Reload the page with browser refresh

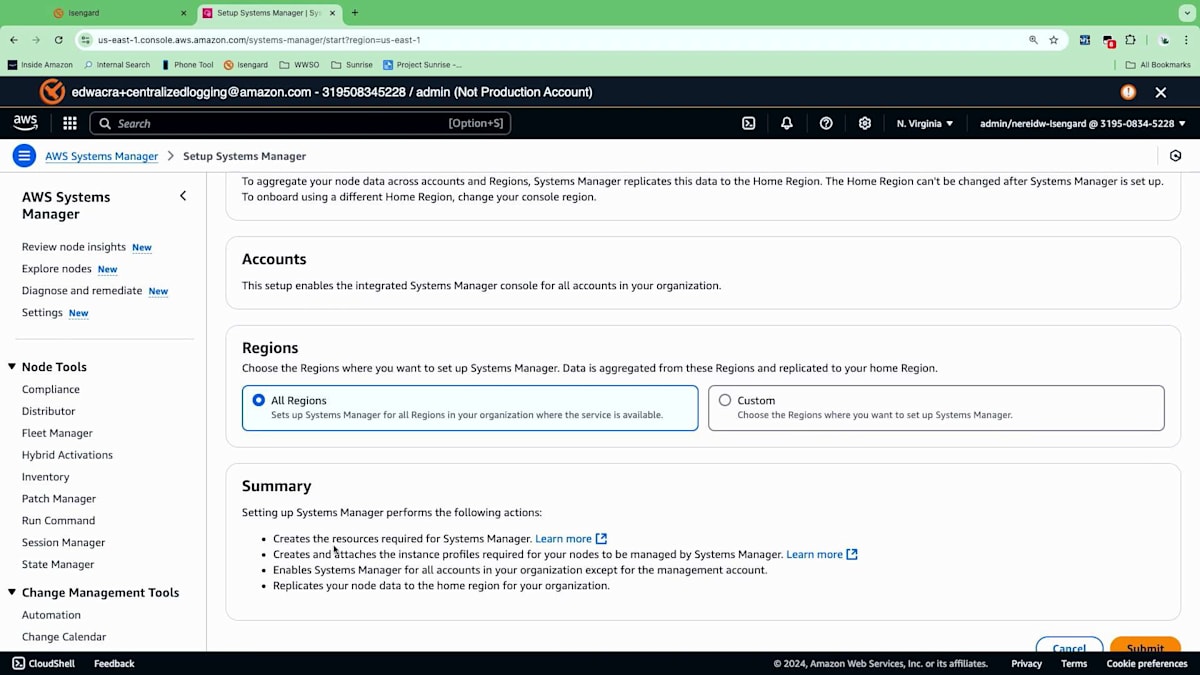(x=59, y=40)
